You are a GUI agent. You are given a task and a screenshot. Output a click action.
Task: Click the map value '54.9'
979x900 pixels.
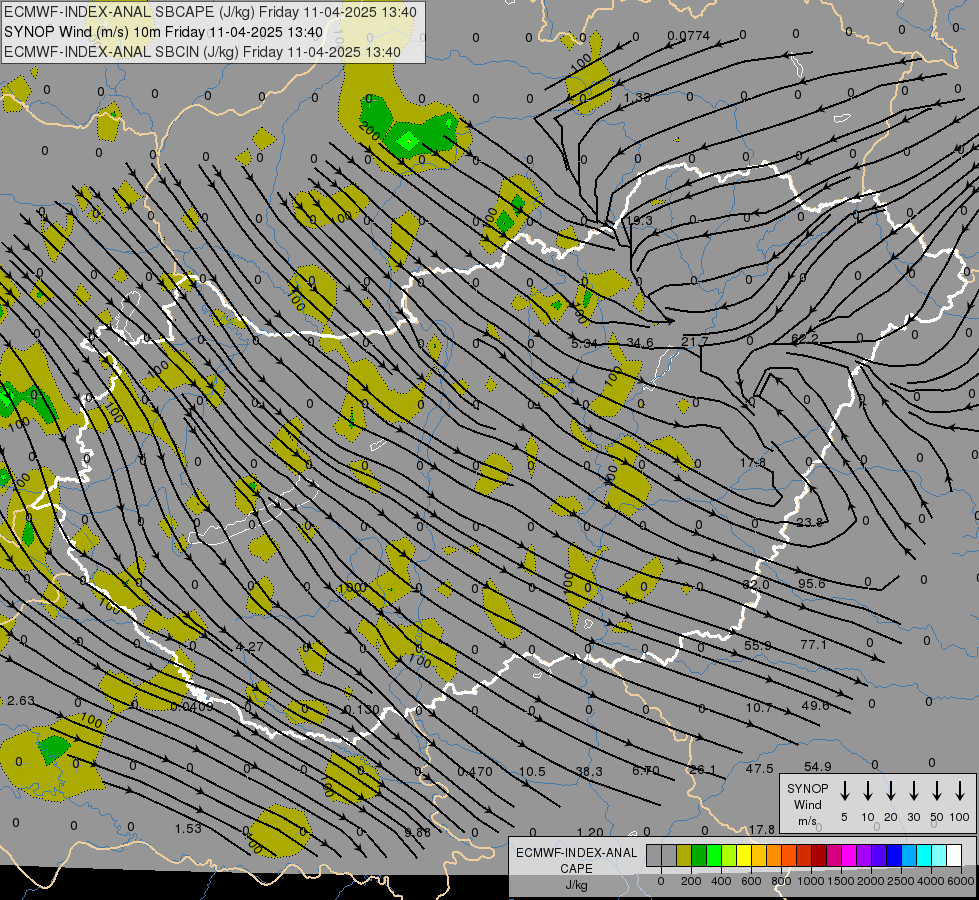coord(817,766)
